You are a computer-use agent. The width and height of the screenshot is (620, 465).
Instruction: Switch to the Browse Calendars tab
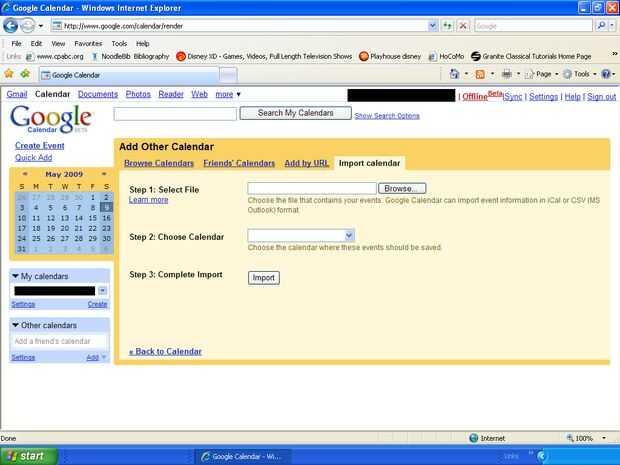point(159,163)
